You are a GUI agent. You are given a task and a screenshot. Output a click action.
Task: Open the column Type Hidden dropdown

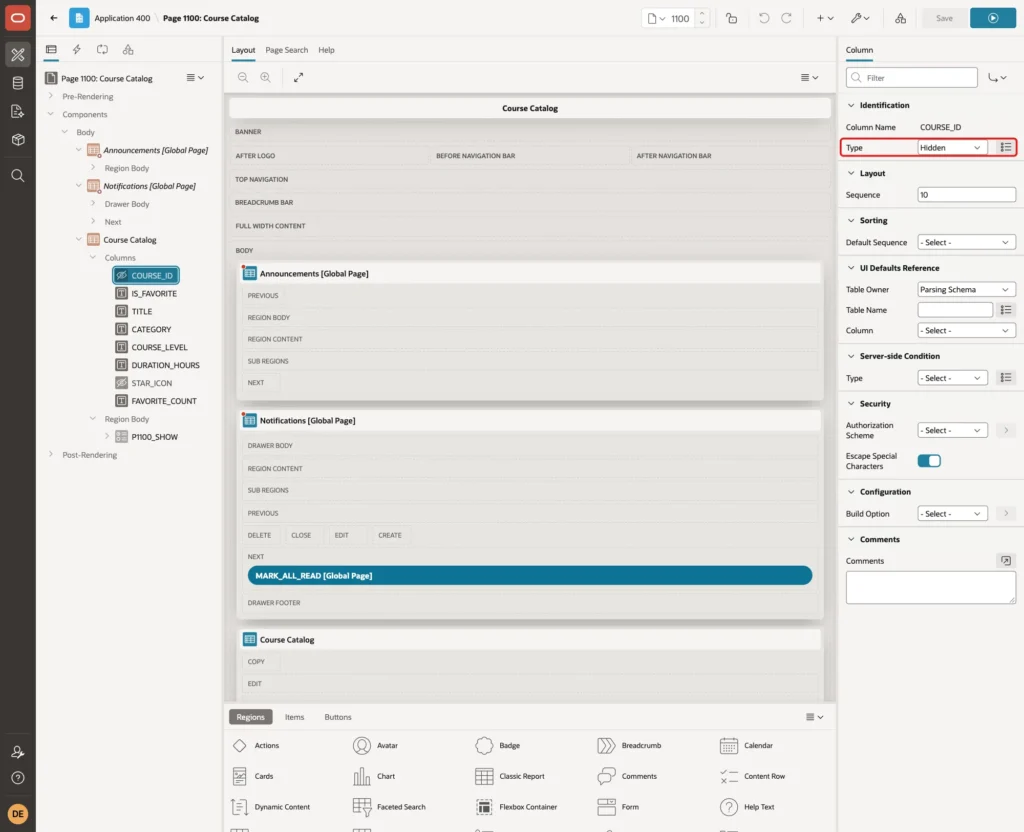point(952,148)
